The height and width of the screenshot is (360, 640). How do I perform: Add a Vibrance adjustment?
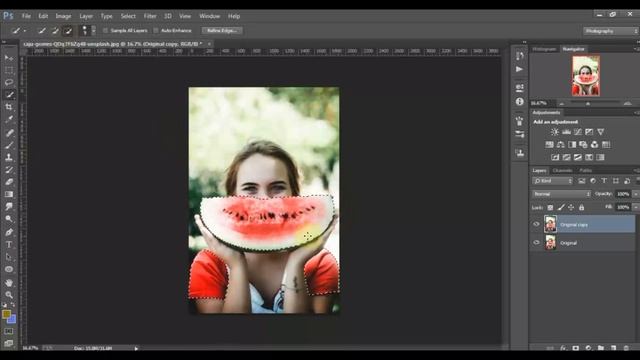tap(600, 132)
